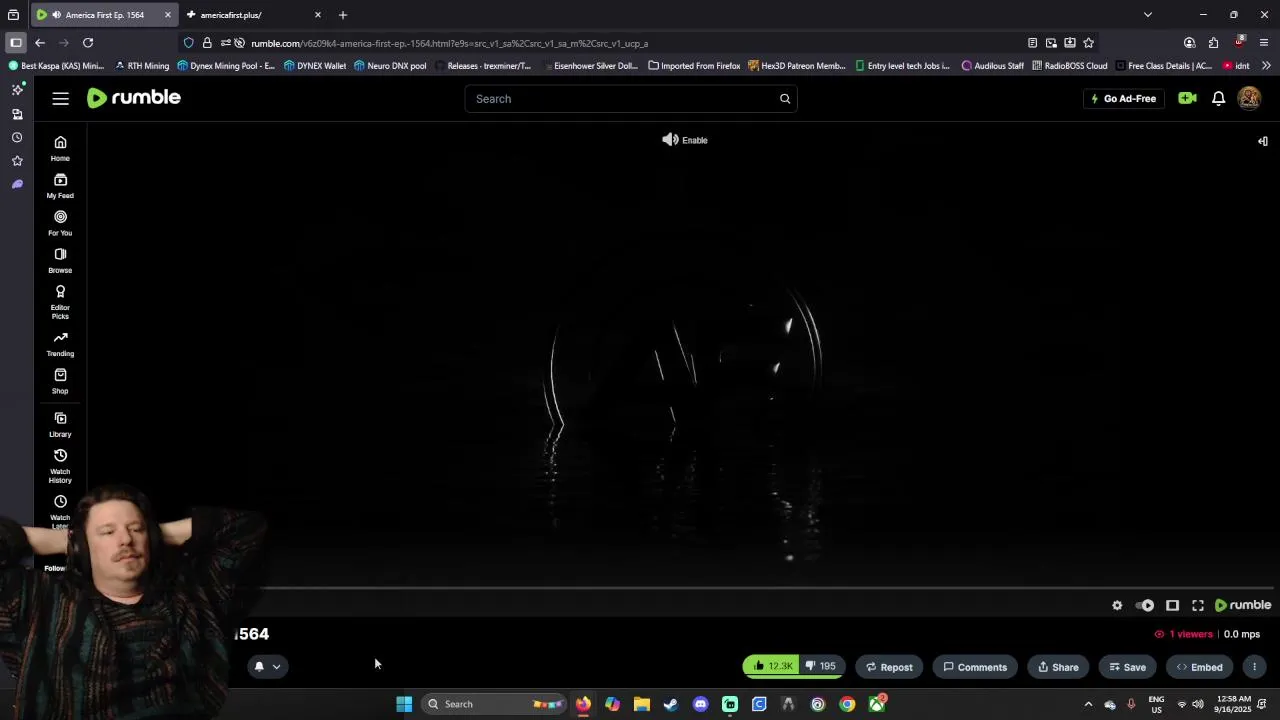
Task: Open the browser application menu
Action: [1264, 43]
